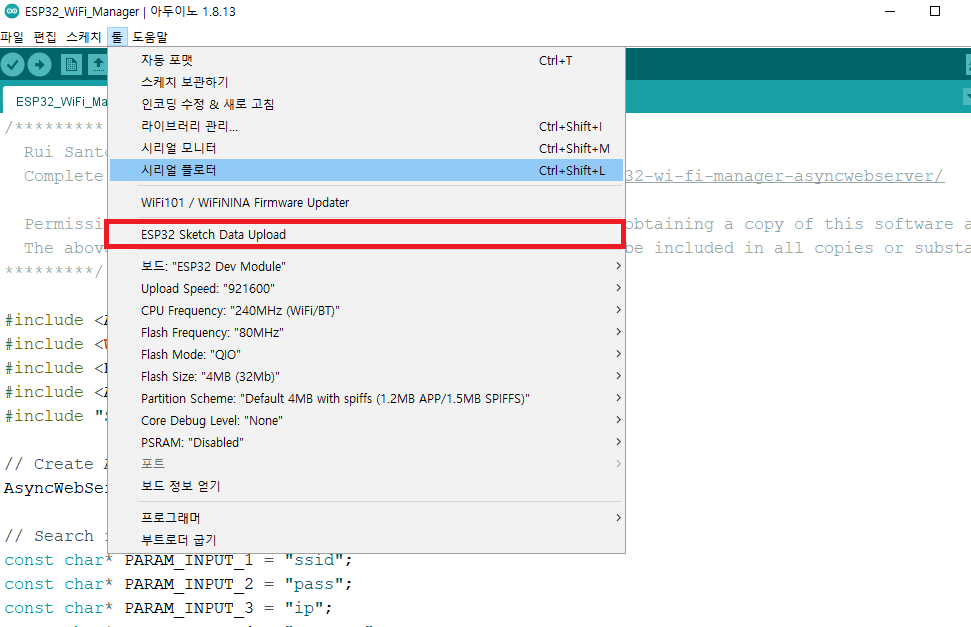
Task: Click the Open sketch toolbar icon
Action: tap(97, 64)
